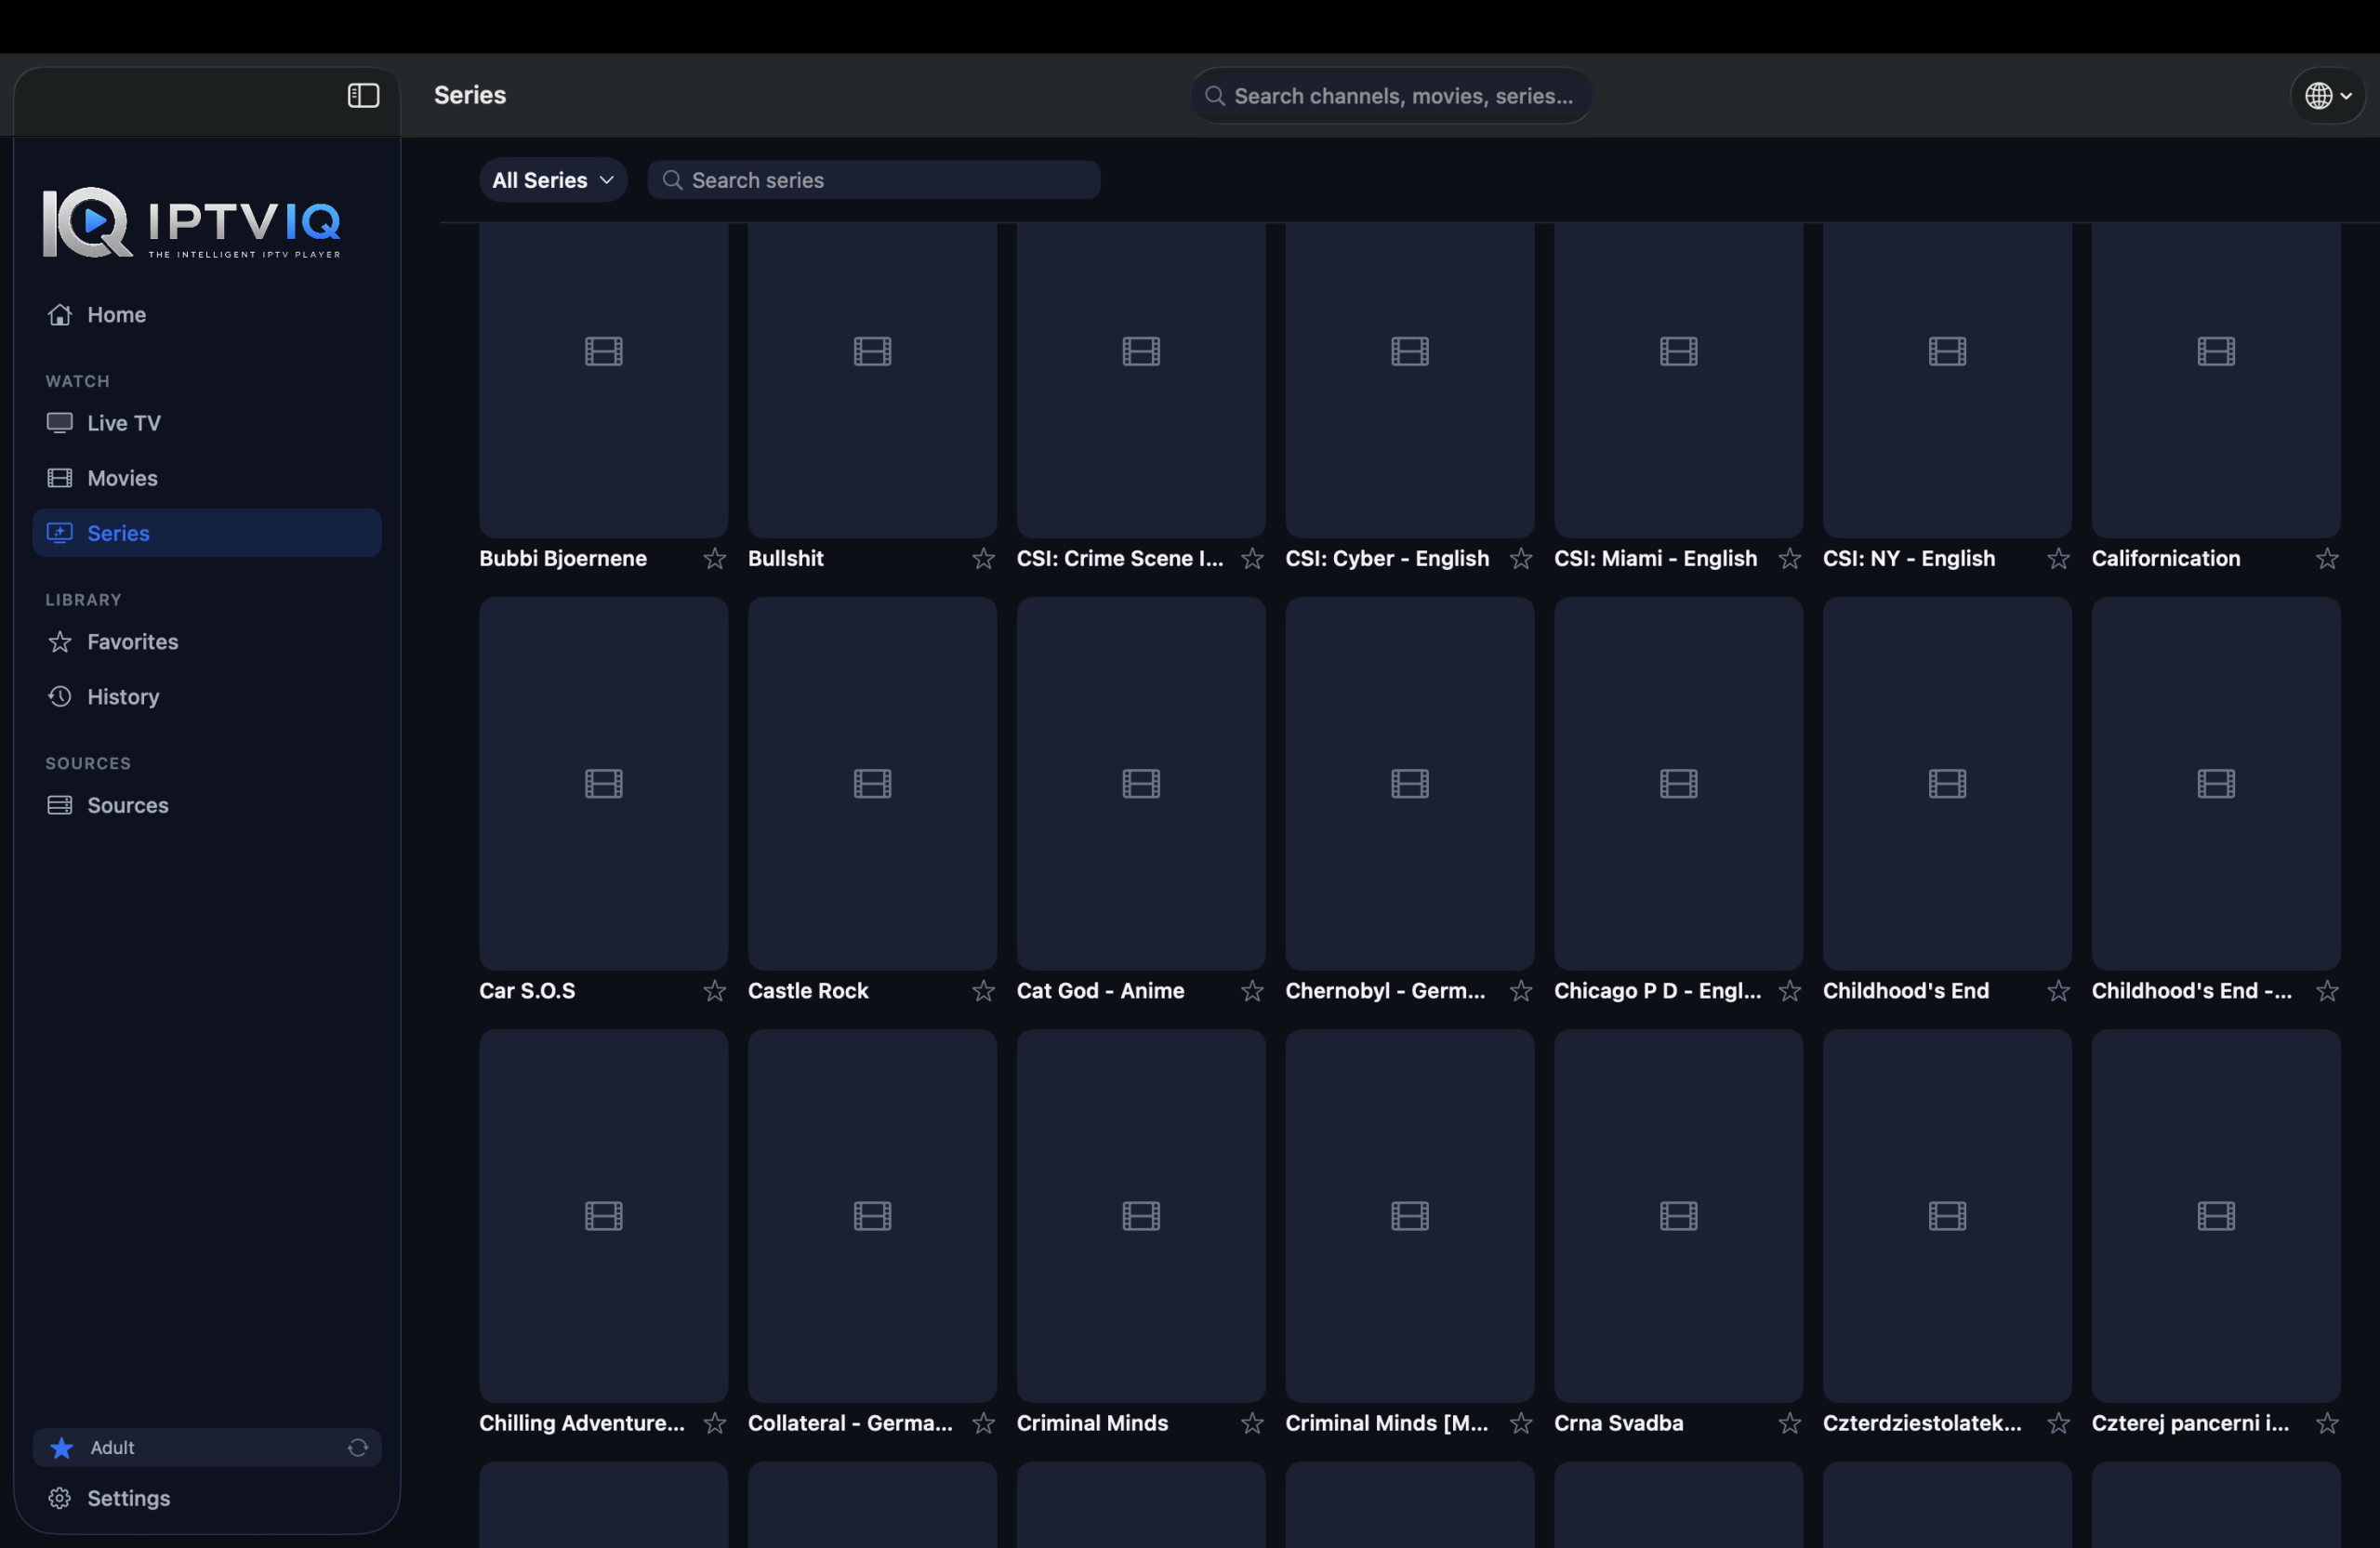2380x1548 pixels.
Task: Click the IPTVIQ logo
Action: pyautogui.click(x=191, y=222)
